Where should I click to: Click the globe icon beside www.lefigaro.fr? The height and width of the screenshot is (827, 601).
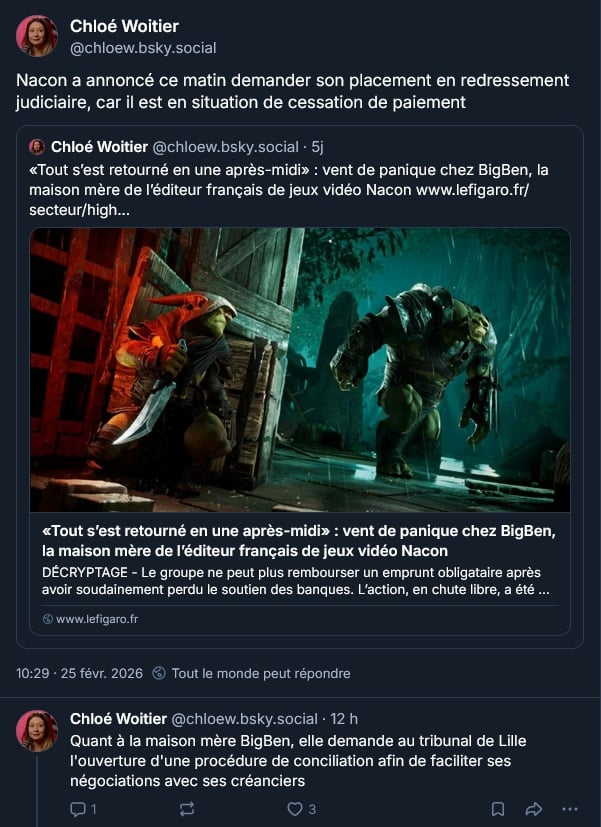47,619
